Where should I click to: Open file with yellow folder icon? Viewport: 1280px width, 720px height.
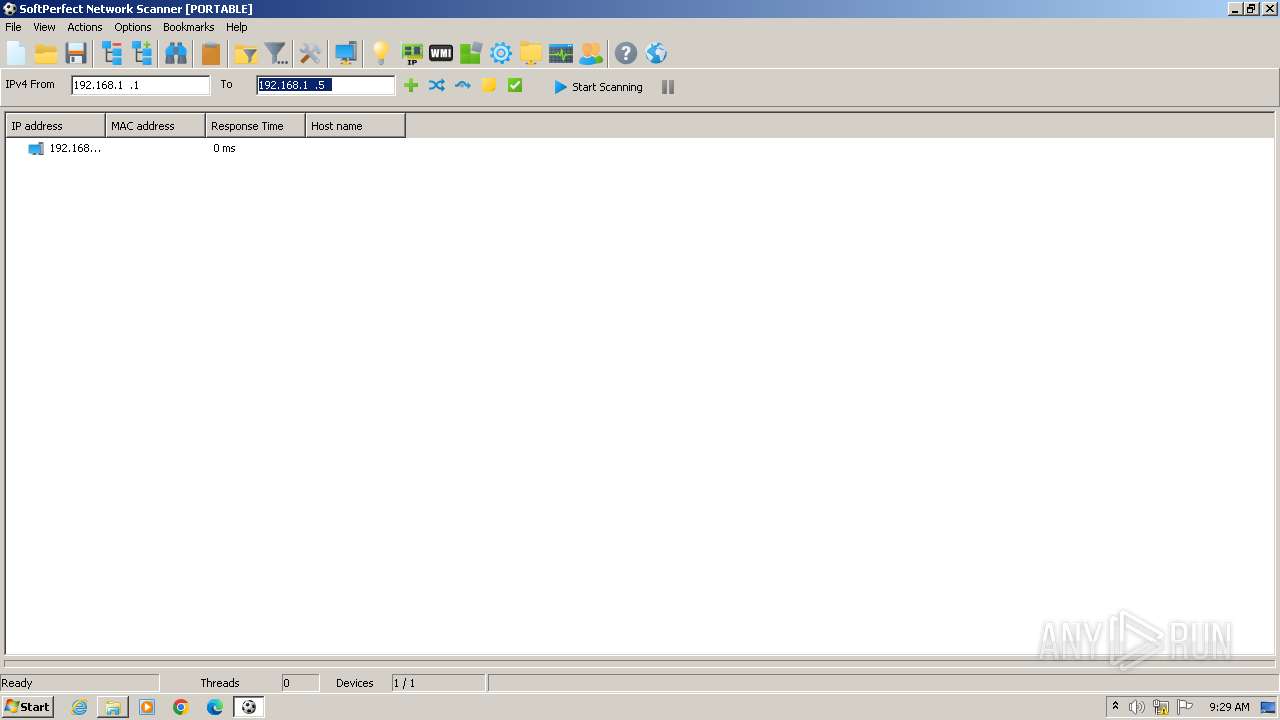coord(46,53)
